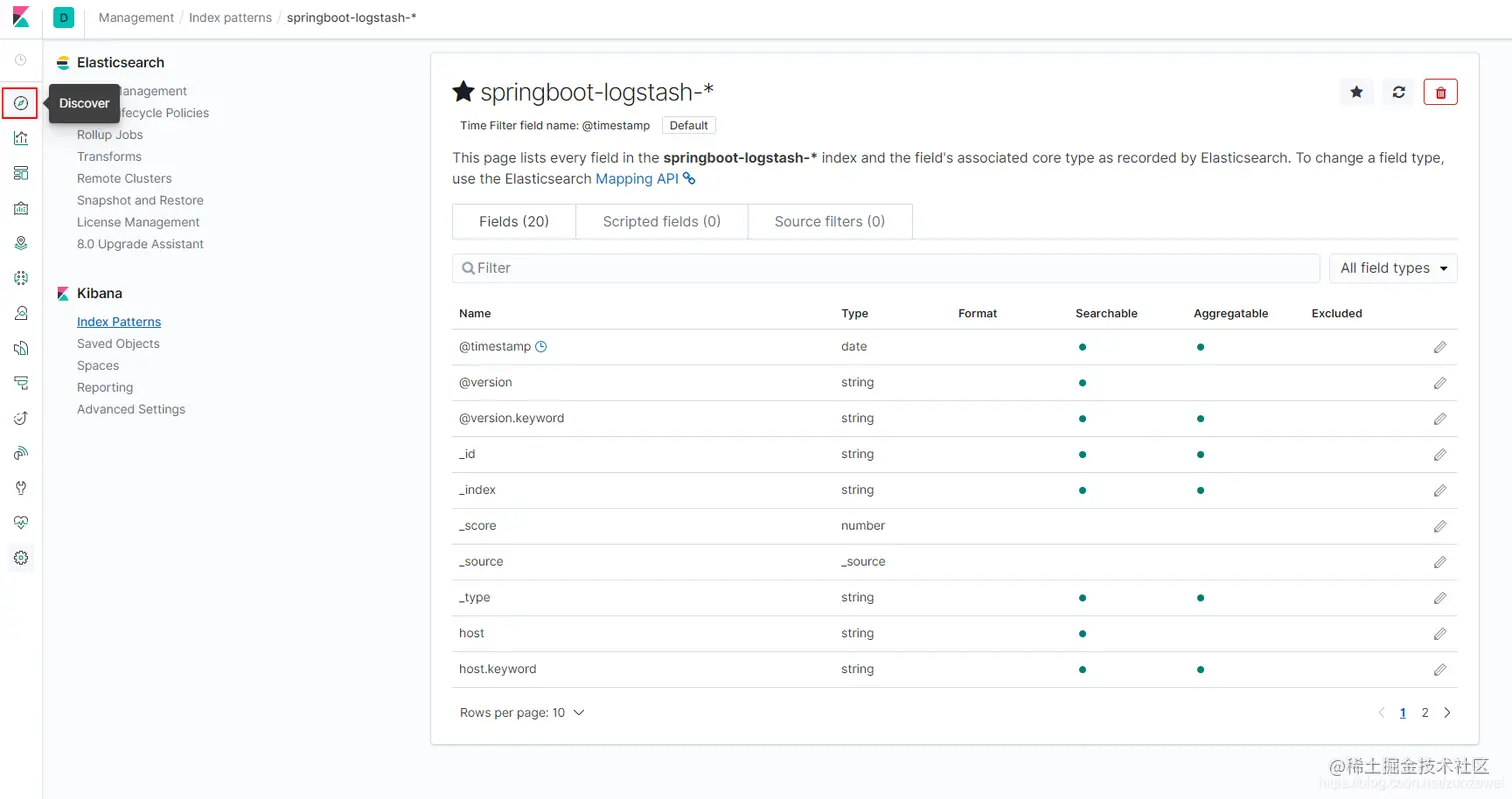Show recently viewed clock icon

(20, 60)
